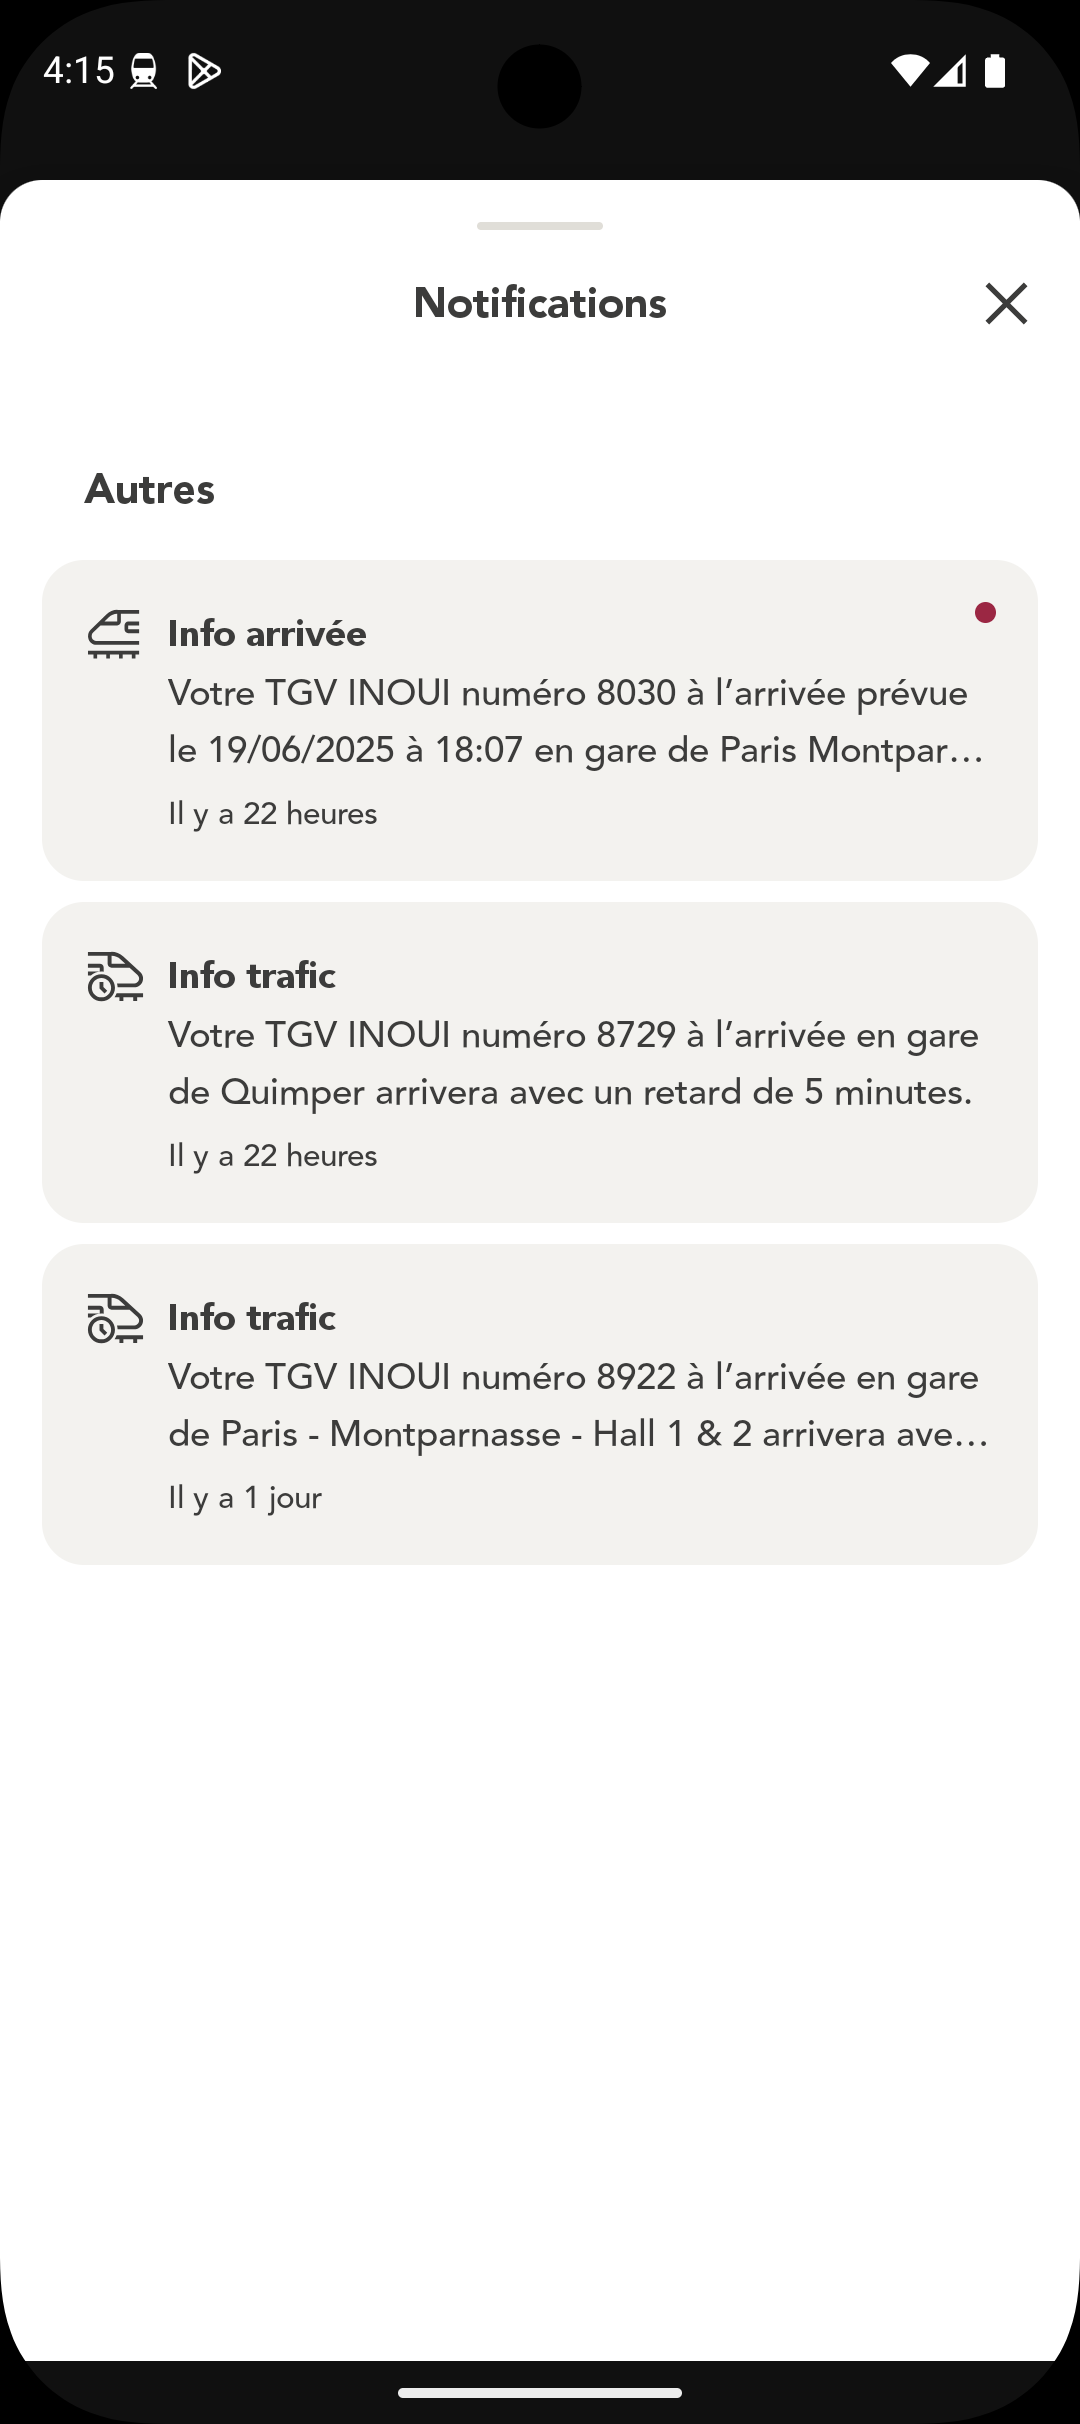Tap the sheet drag handle at top
Image resolution: width=1080 pixels, height=2424 pixels.
540,226
